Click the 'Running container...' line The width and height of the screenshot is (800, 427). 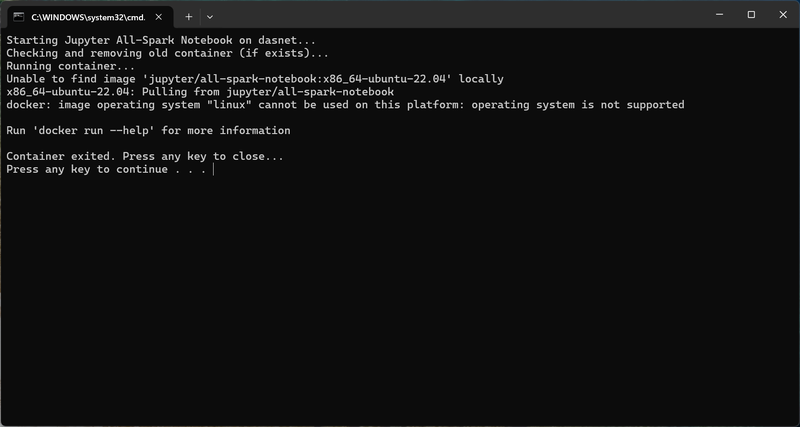[70, 66]
